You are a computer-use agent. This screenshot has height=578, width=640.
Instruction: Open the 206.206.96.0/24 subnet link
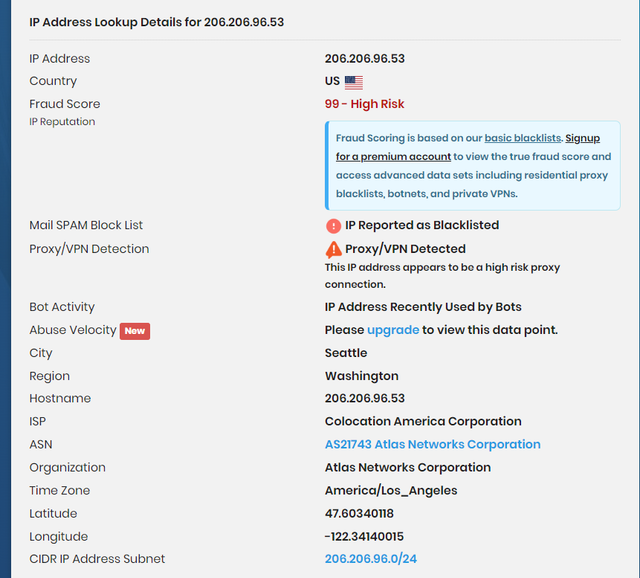(371, 558)
